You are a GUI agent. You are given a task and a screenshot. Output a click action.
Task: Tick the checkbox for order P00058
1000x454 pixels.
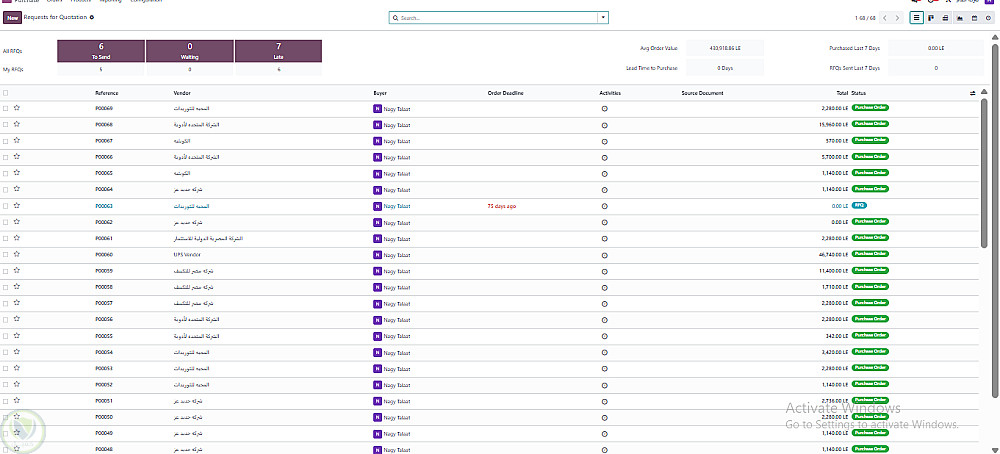(x=6, y=288)
